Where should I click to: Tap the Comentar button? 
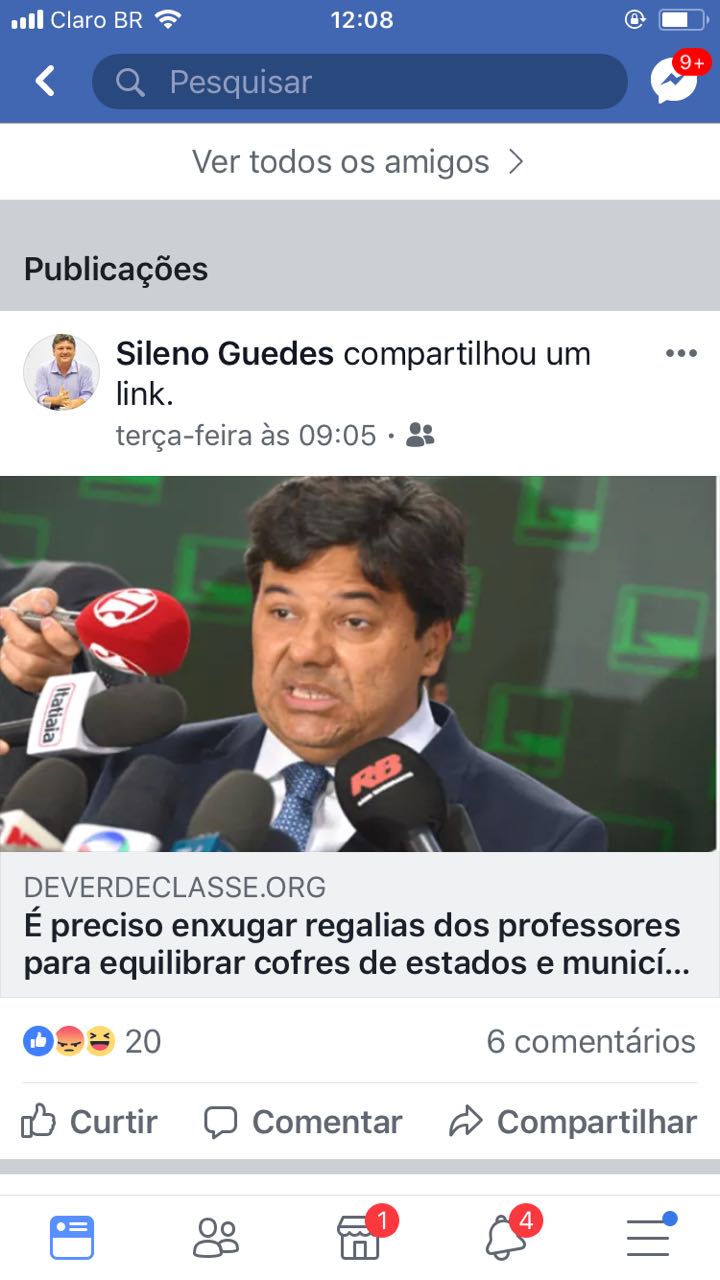point(303,1122)
